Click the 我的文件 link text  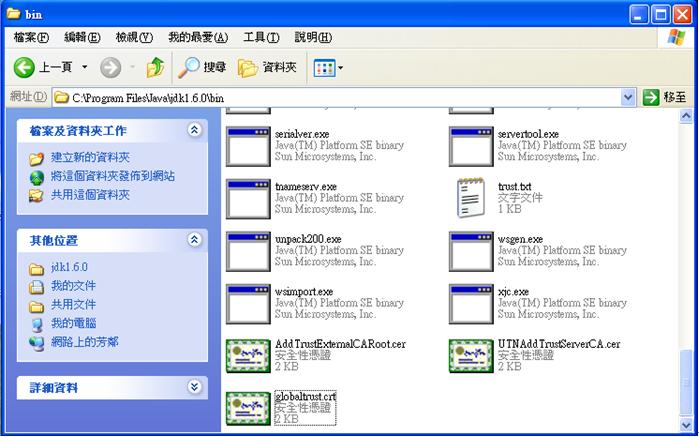[x=73, y=285]
